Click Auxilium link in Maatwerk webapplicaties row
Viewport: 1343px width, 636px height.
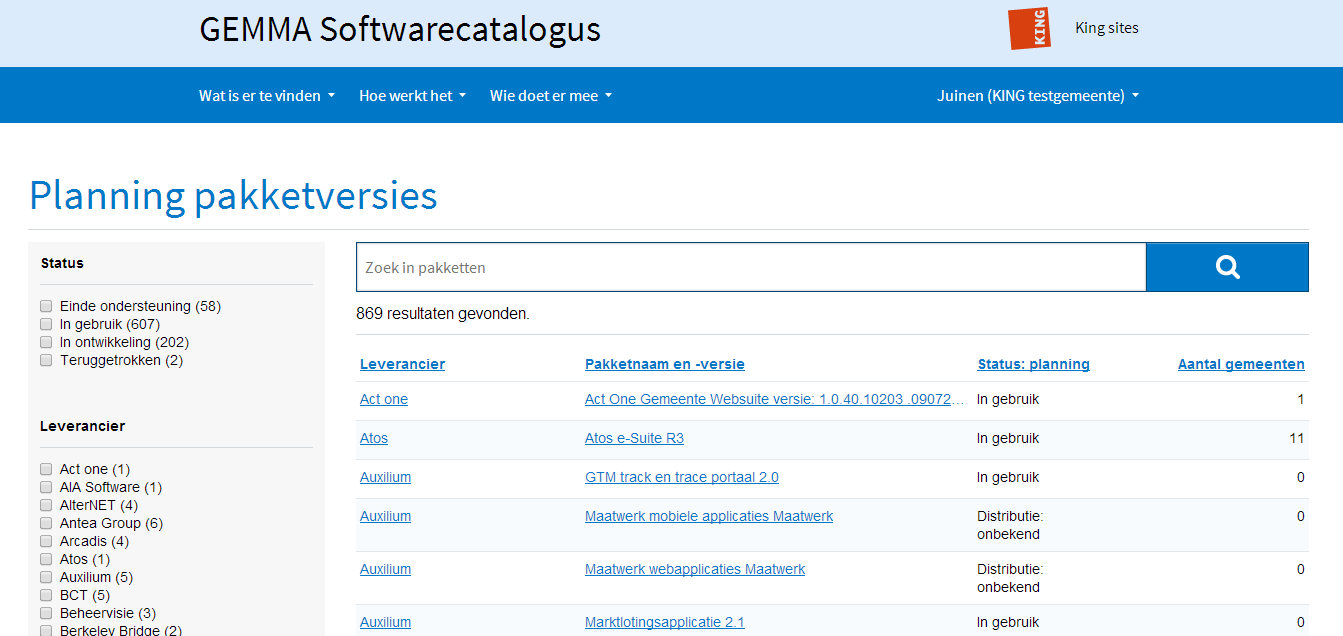[x=385, y=569]
